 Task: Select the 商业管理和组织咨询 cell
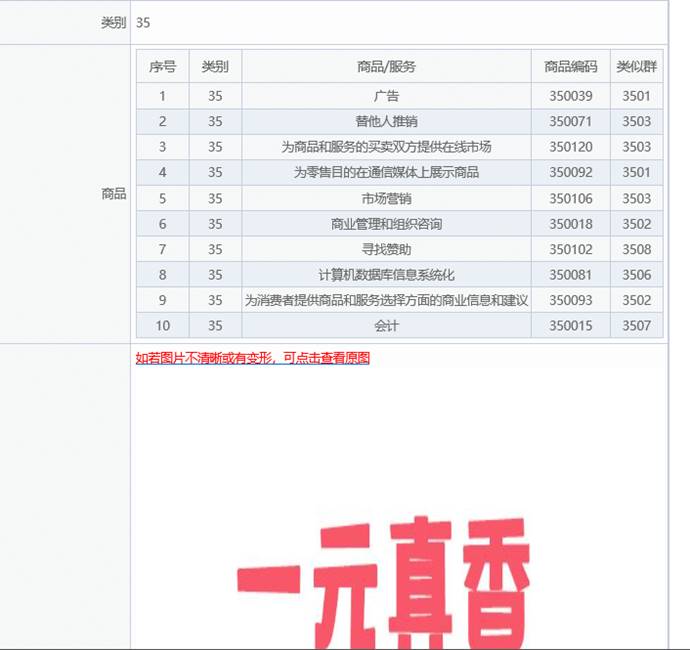386,224
